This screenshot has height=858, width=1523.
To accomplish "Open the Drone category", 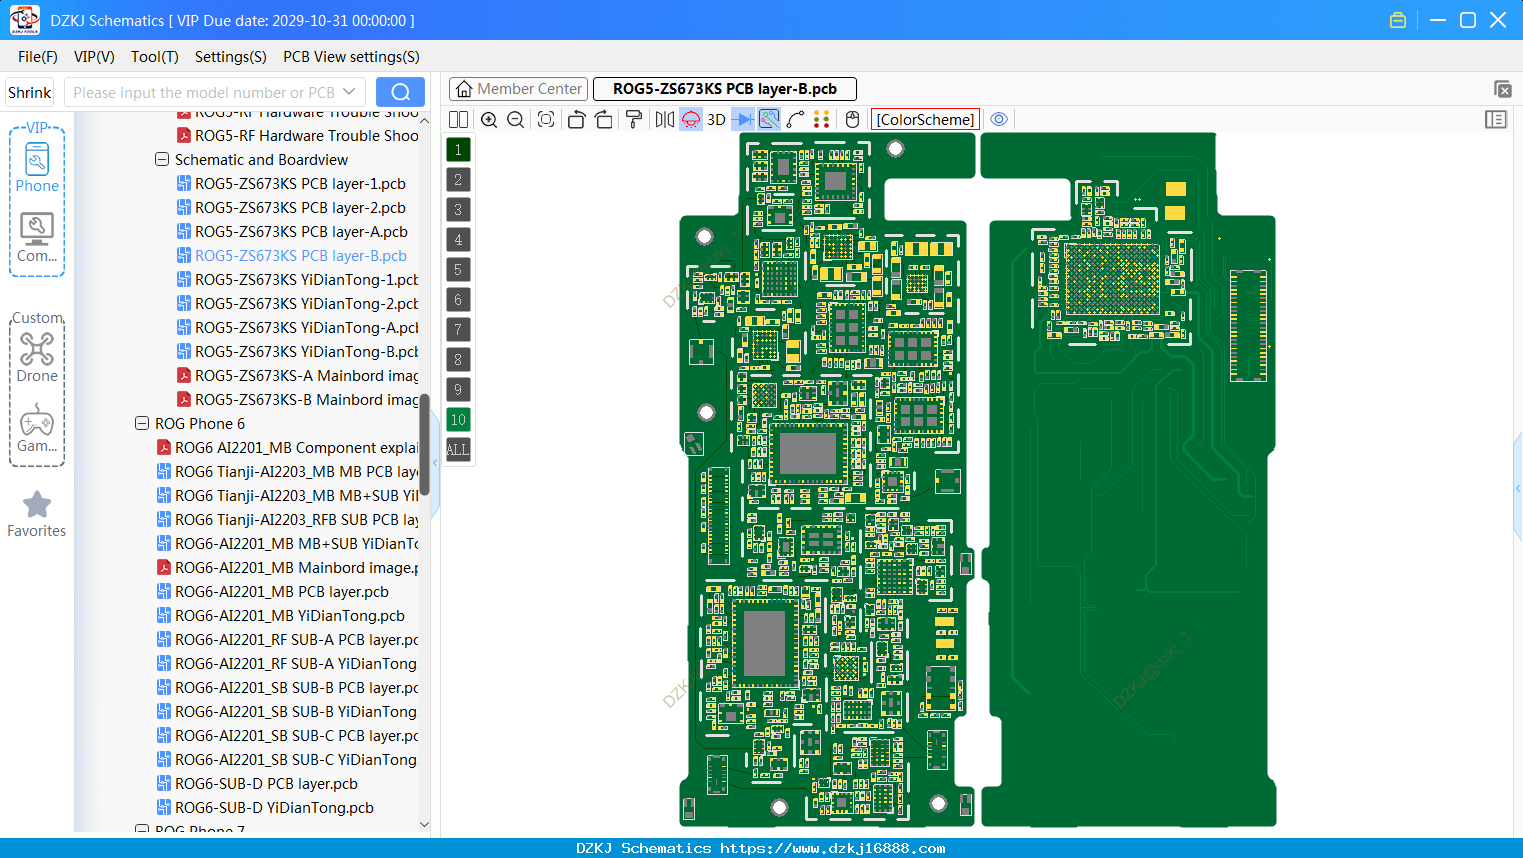I will 37,357.
